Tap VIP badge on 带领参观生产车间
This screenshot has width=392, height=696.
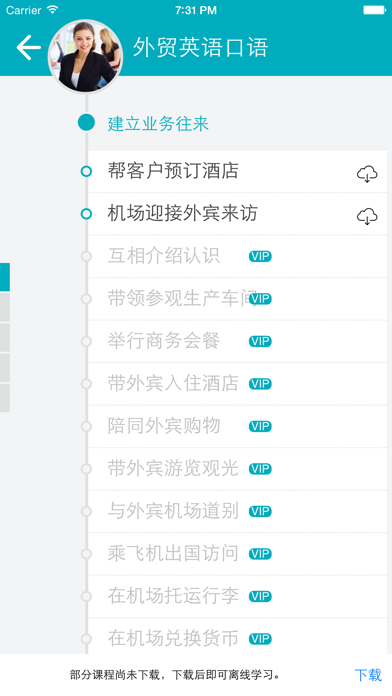click(x=260, y=299)
